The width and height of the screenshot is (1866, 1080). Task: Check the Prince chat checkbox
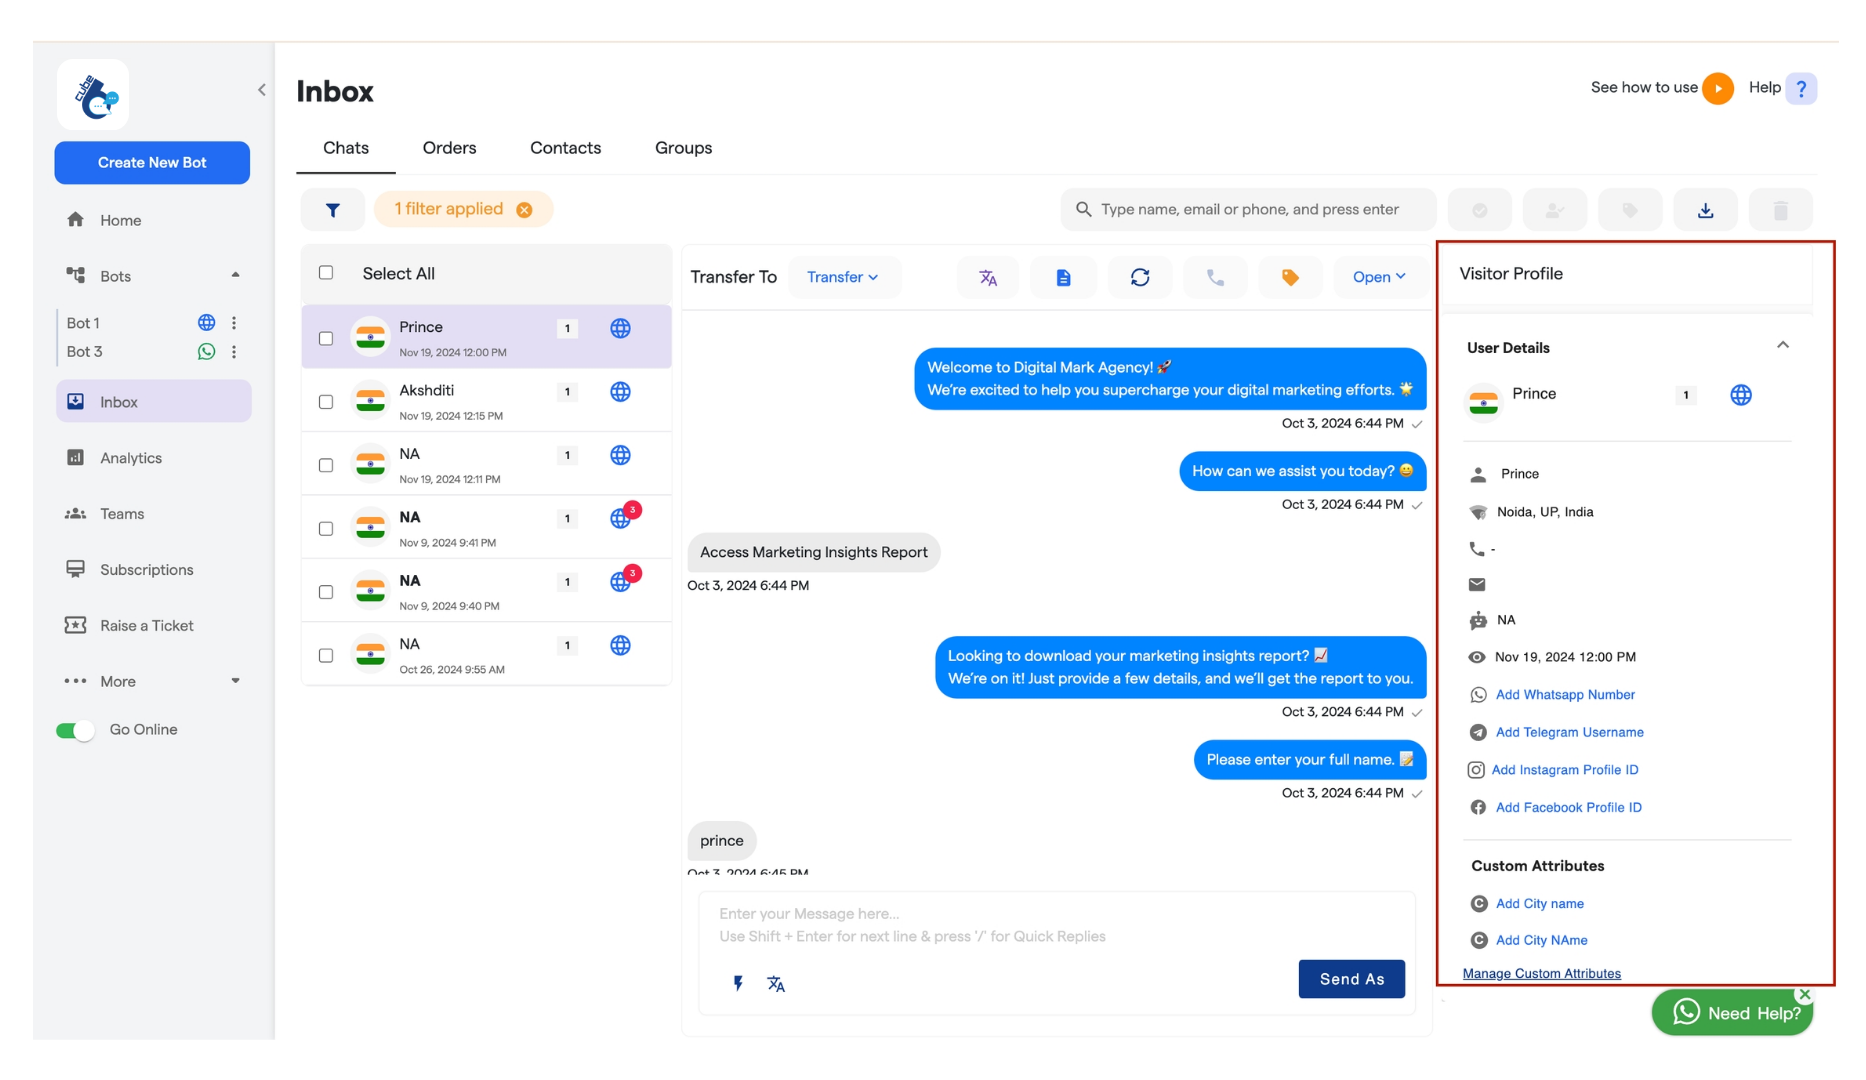[x=326, y=338]
